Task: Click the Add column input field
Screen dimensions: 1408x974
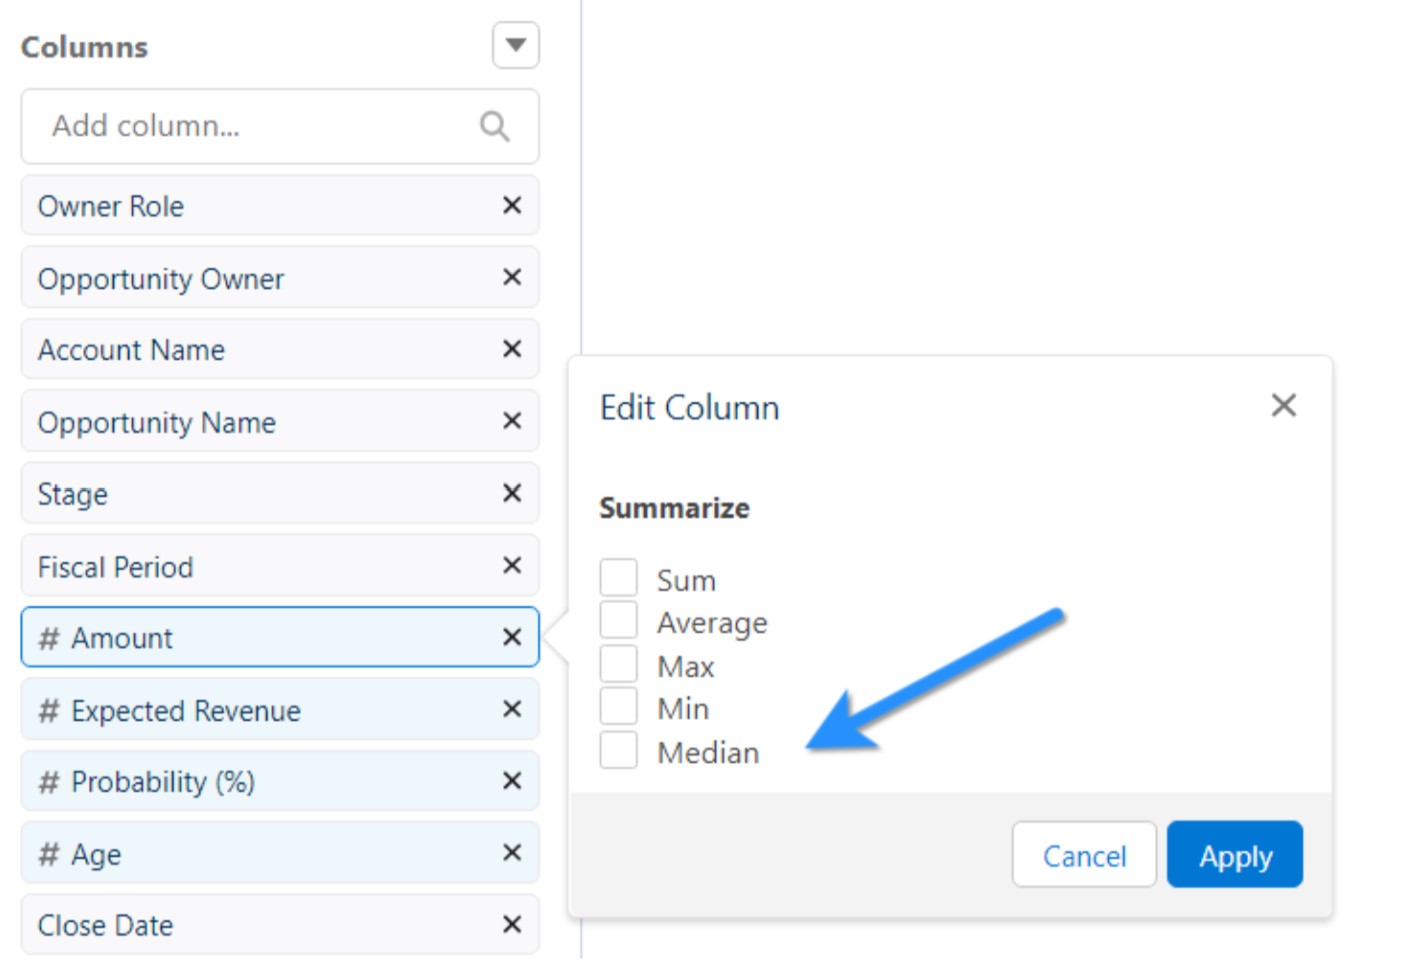Action: pyautogui.click(x=250, y=126)
